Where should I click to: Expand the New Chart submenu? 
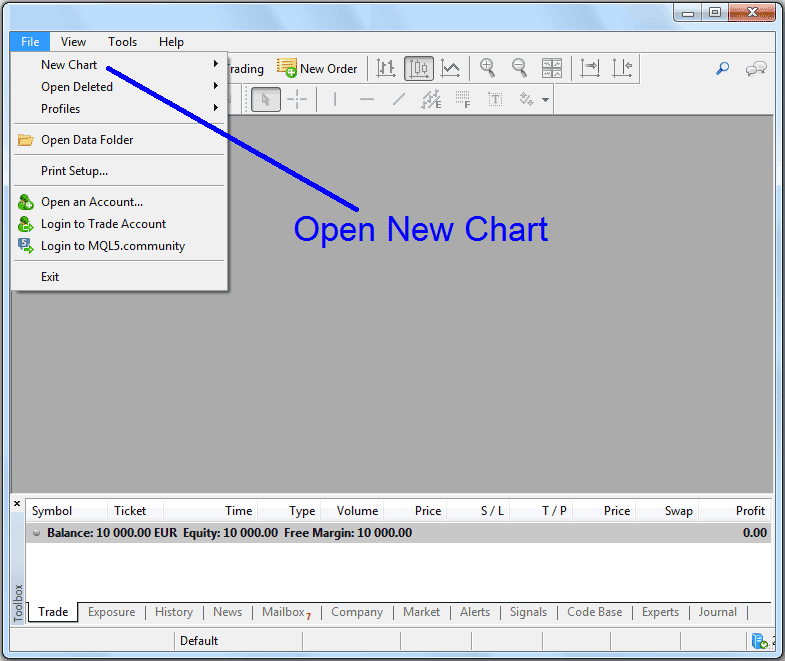[119, 65]
